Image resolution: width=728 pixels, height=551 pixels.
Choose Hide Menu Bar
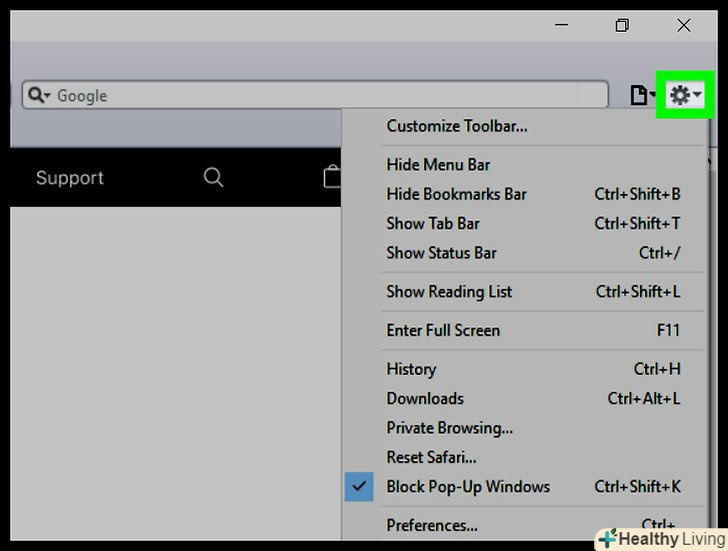click(438, 165)
